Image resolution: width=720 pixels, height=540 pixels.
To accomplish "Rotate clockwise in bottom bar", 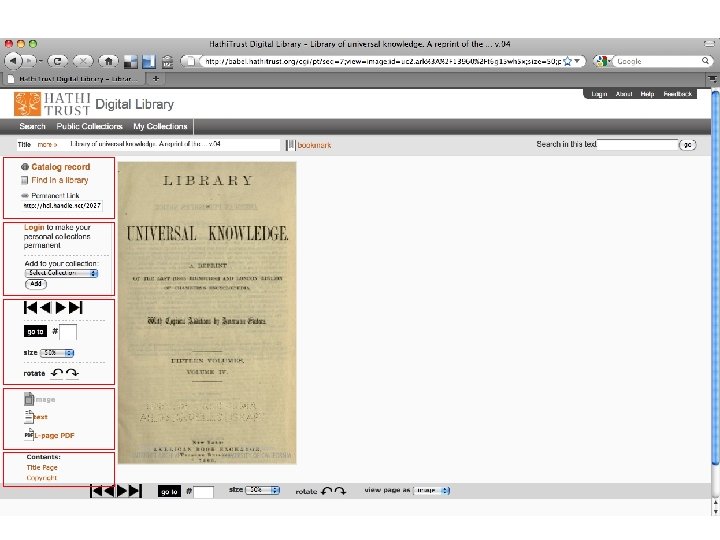I will tap(340, 491).
